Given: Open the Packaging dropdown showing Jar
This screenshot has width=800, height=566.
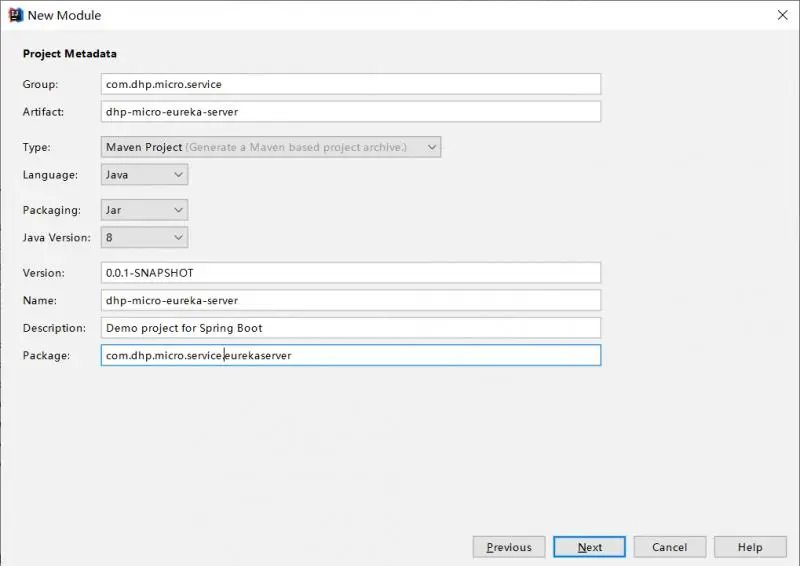Looking at the screenshot, I should tap(144, 210).
